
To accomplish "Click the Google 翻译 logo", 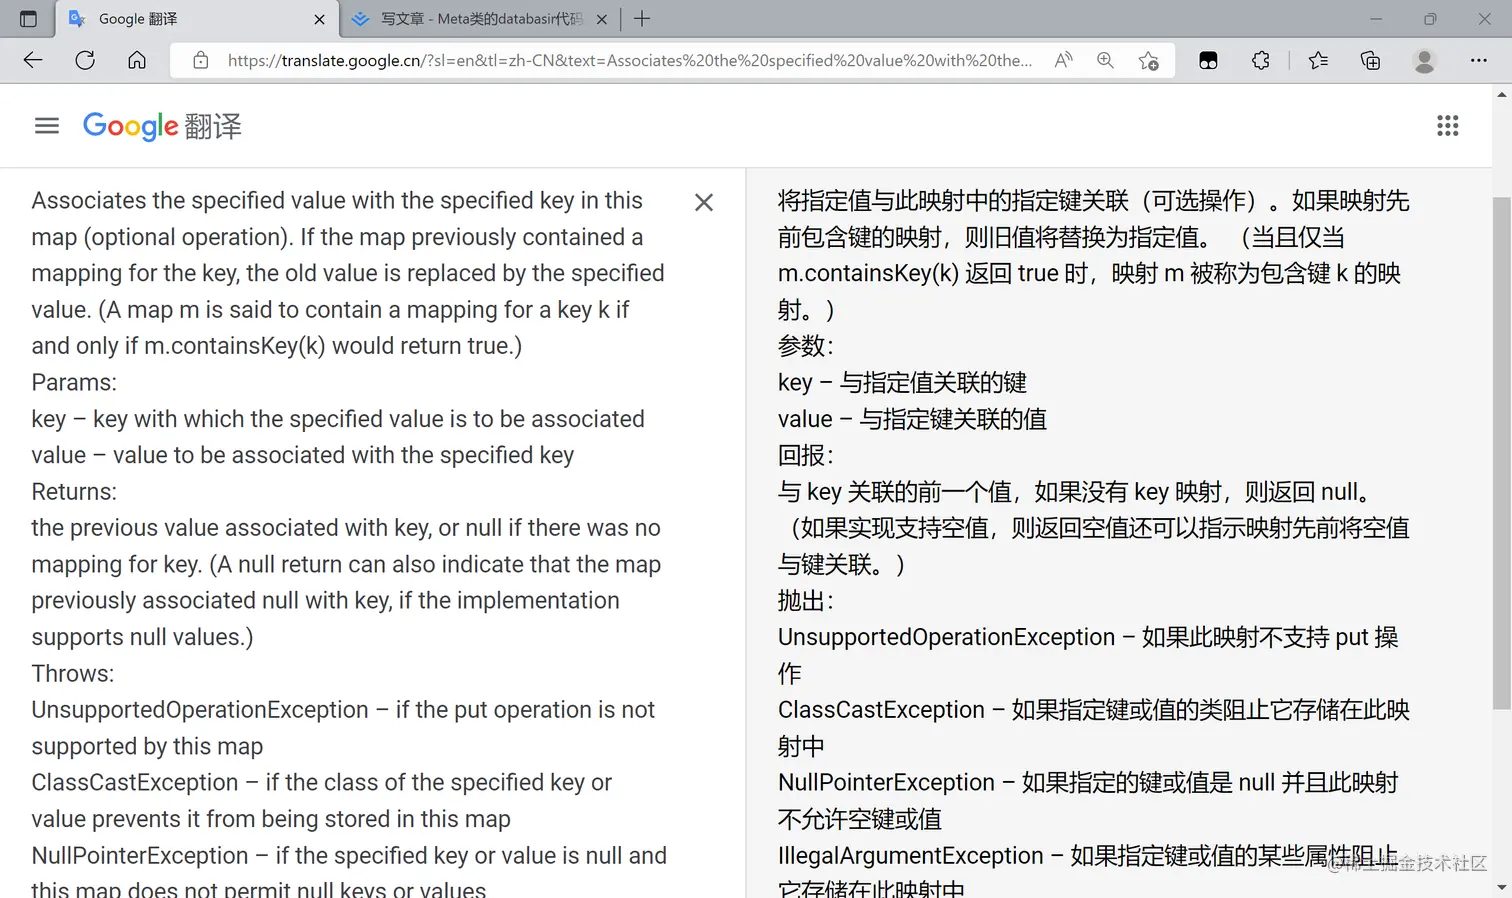I will (x=162, y=126).
